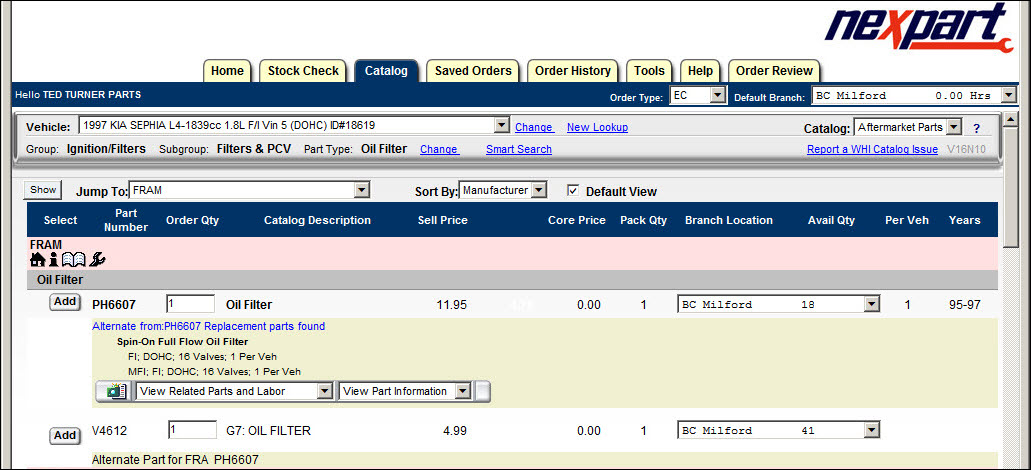Click the Part Type Change link
The image size is (1031, 470).
coord(439,149)
